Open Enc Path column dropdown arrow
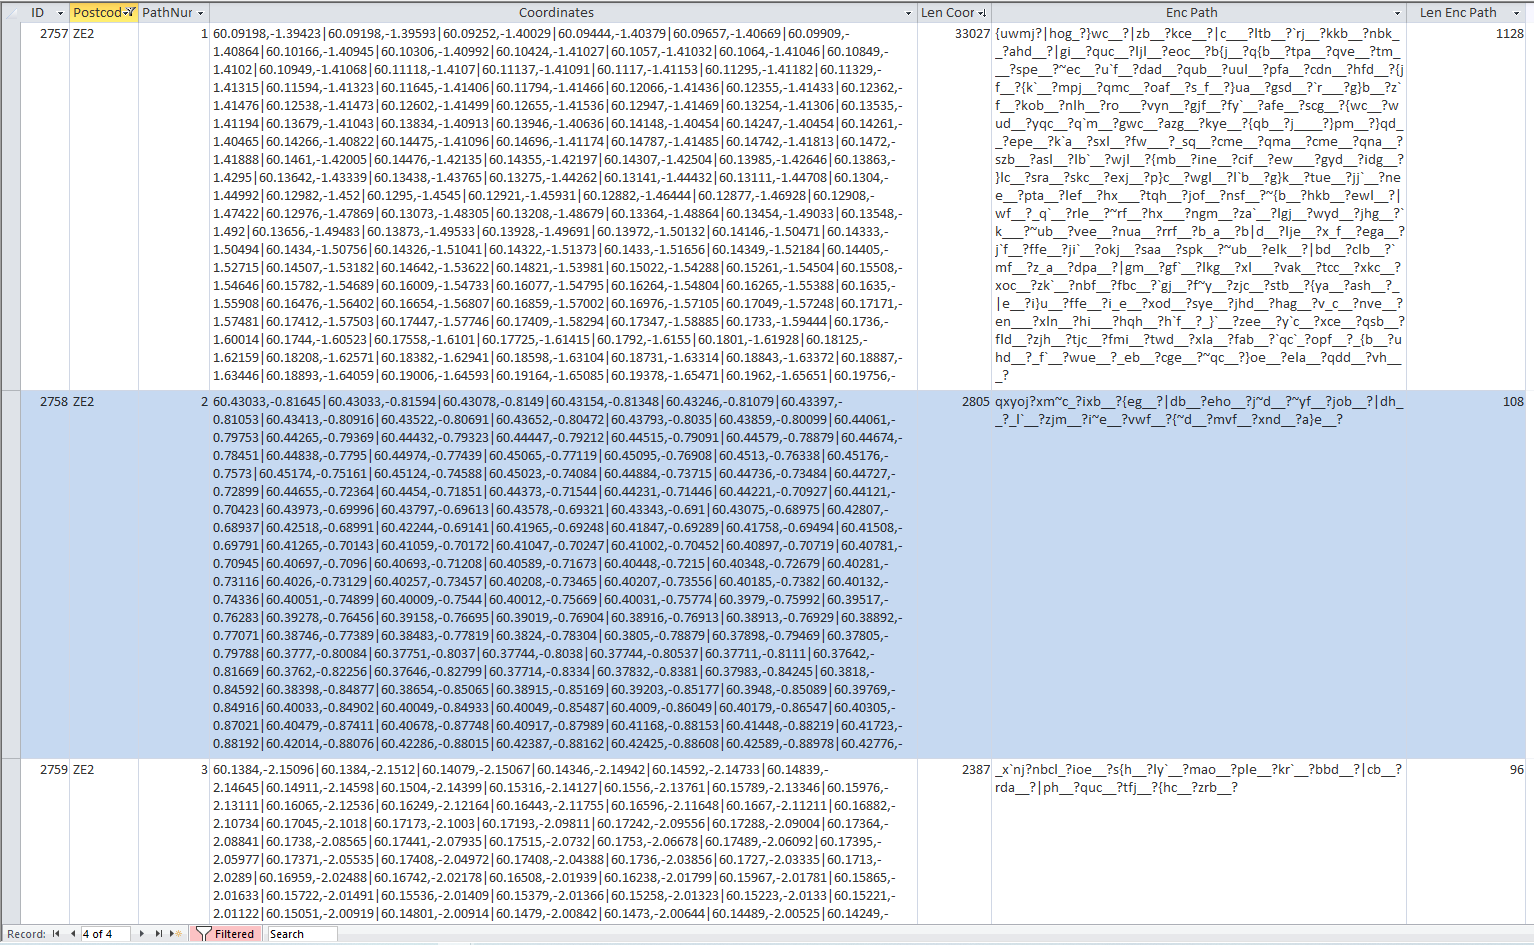 [x=1397, y=13]
